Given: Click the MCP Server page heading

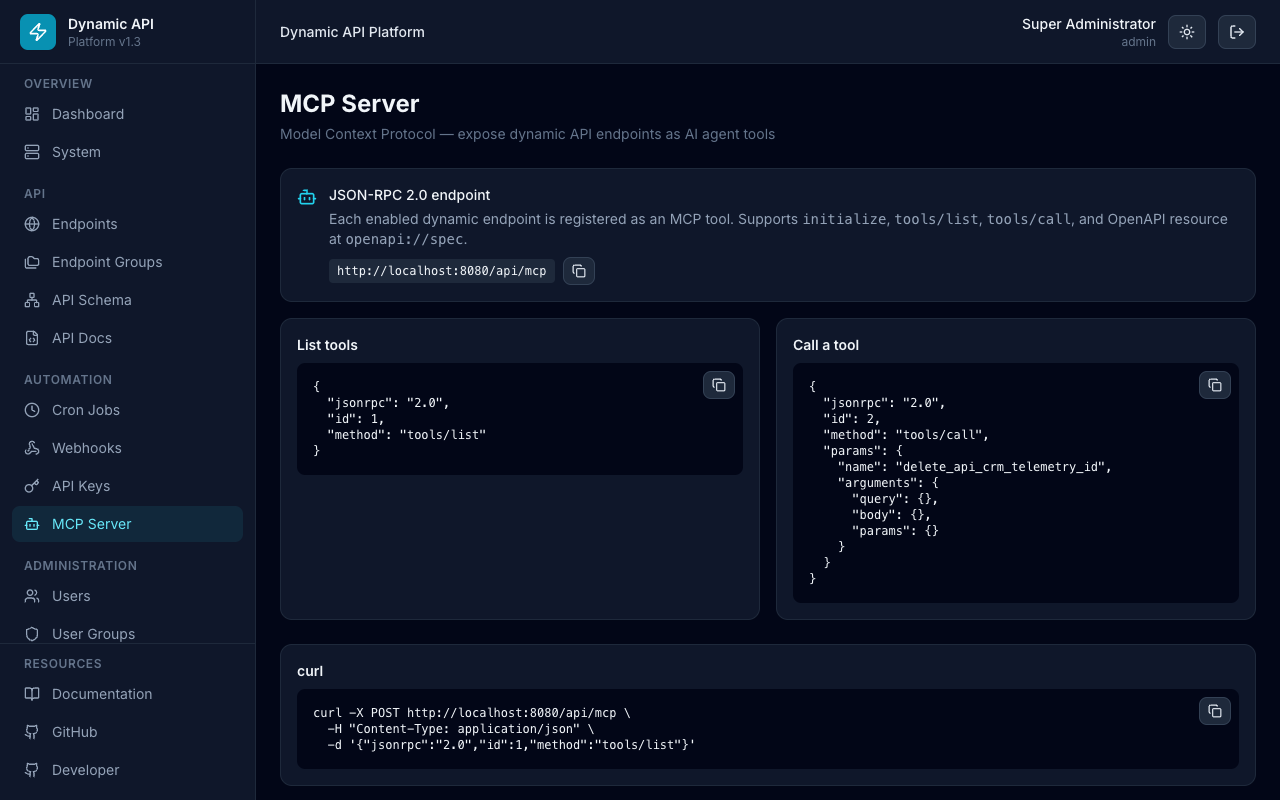Looking at the screenshot, I should [350, 104].
